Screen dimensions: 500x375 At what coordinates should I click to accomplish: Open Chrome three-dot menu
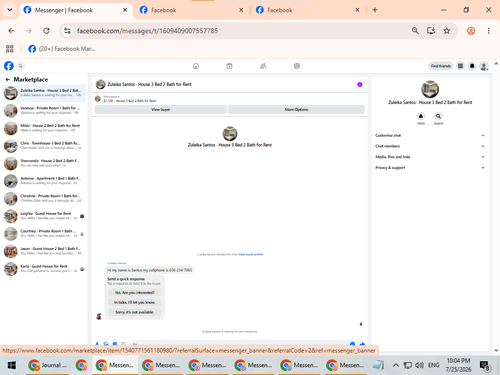tap(489, 31)
